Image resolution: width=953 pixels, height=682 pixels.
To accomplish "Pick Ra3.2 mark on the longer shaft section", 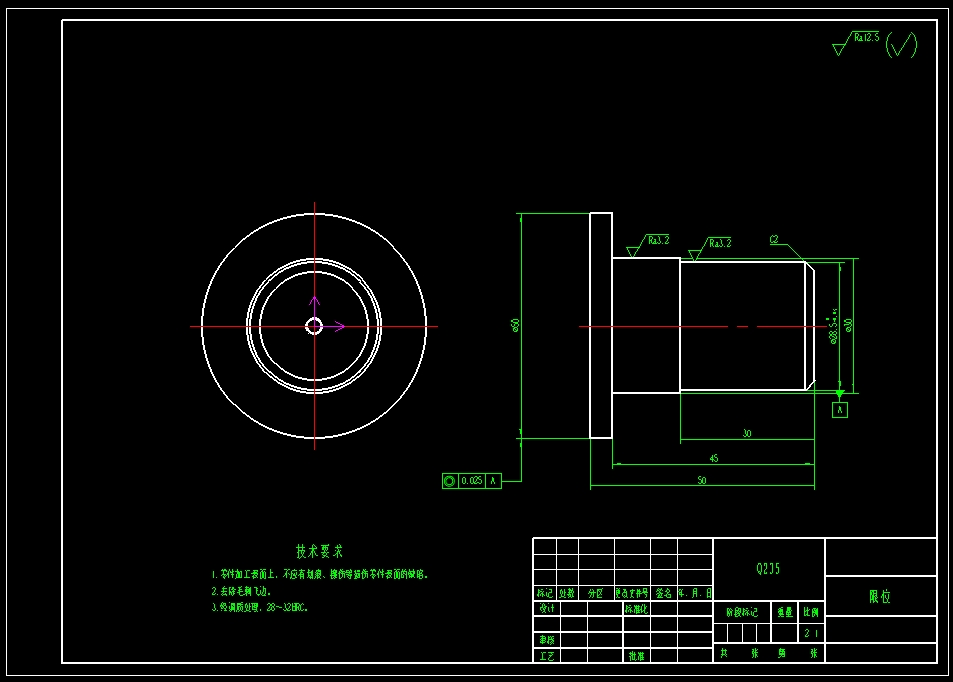I will coord(710,249).
